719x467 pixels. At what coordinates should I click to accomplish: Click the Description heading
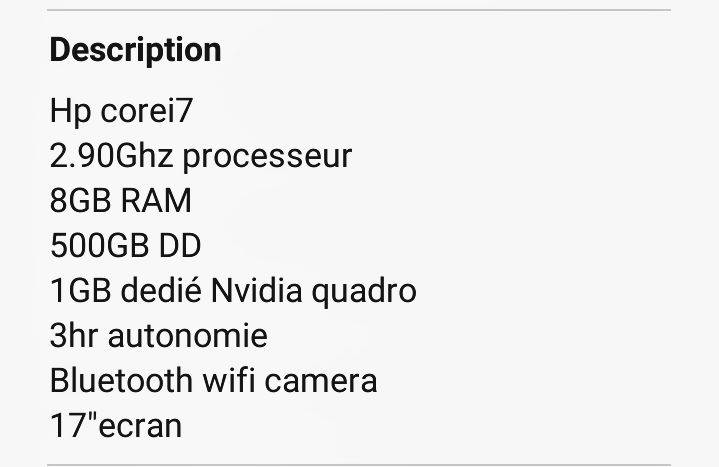coord(135,51)
